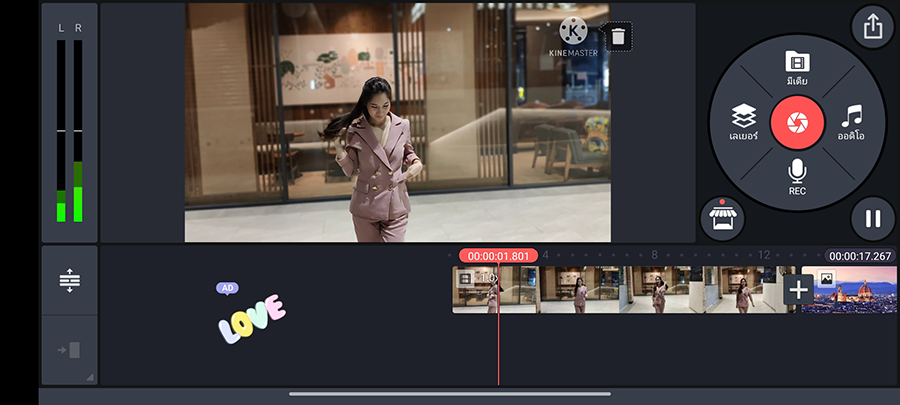Tap the REC microphone voice recorder

pos(797,177)
